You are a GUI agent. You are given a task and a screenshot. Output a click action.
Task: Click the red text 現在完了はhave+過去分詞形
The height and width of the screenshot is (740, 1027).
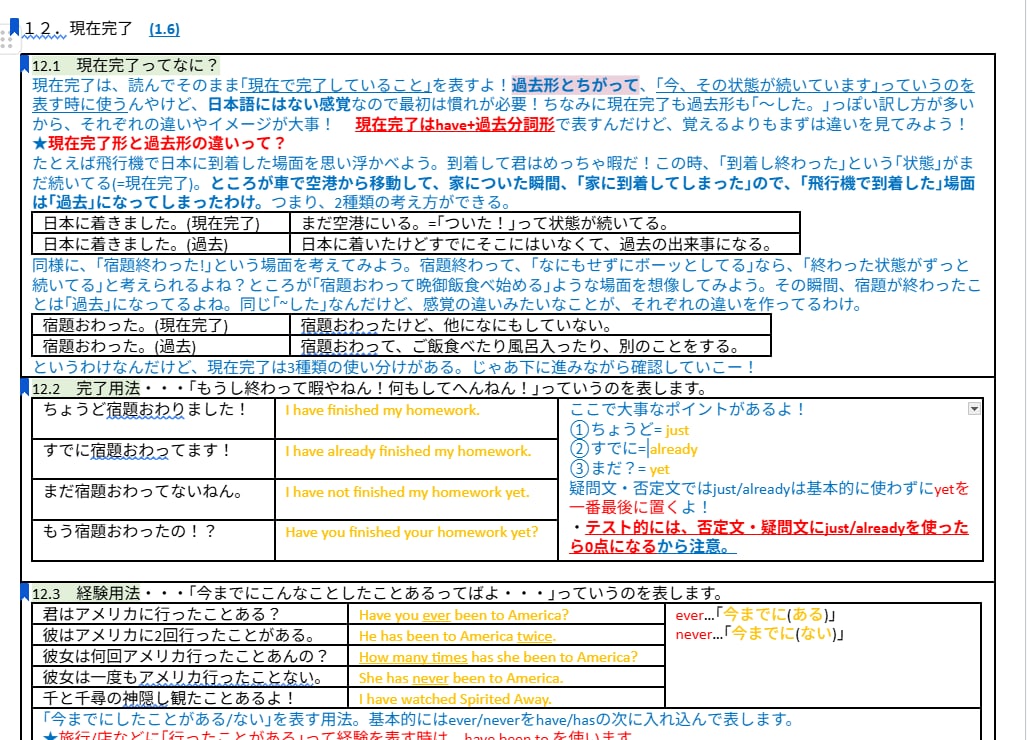point(455,124)
